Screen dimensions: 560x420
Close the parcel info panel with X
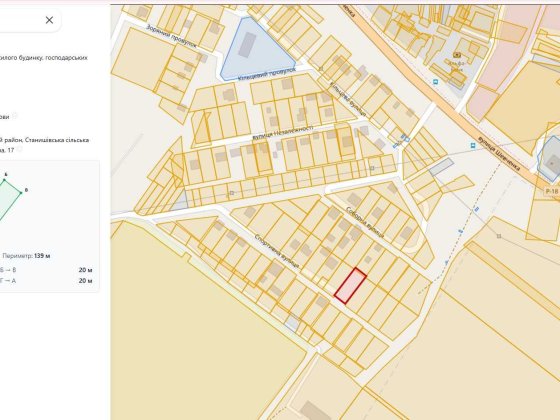[49, 20]
